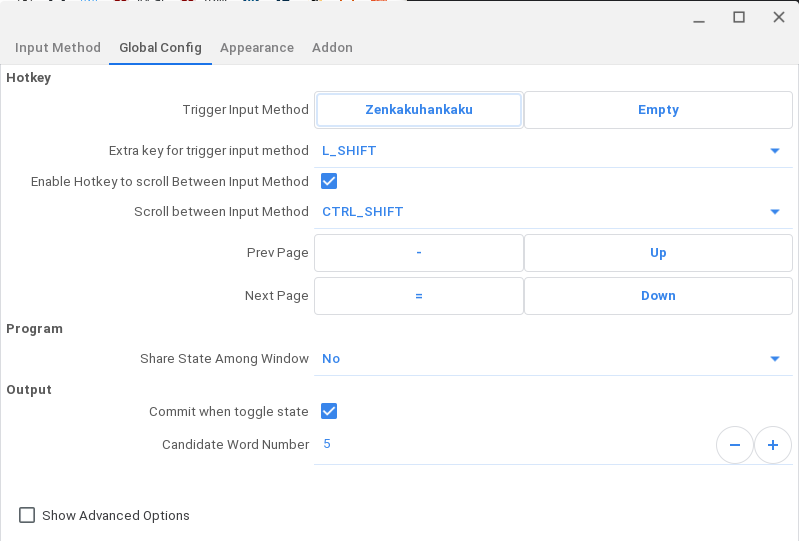Enable Show Advanced Options
This screenshot has height=541, width=799.
click(x=27, y=515)
